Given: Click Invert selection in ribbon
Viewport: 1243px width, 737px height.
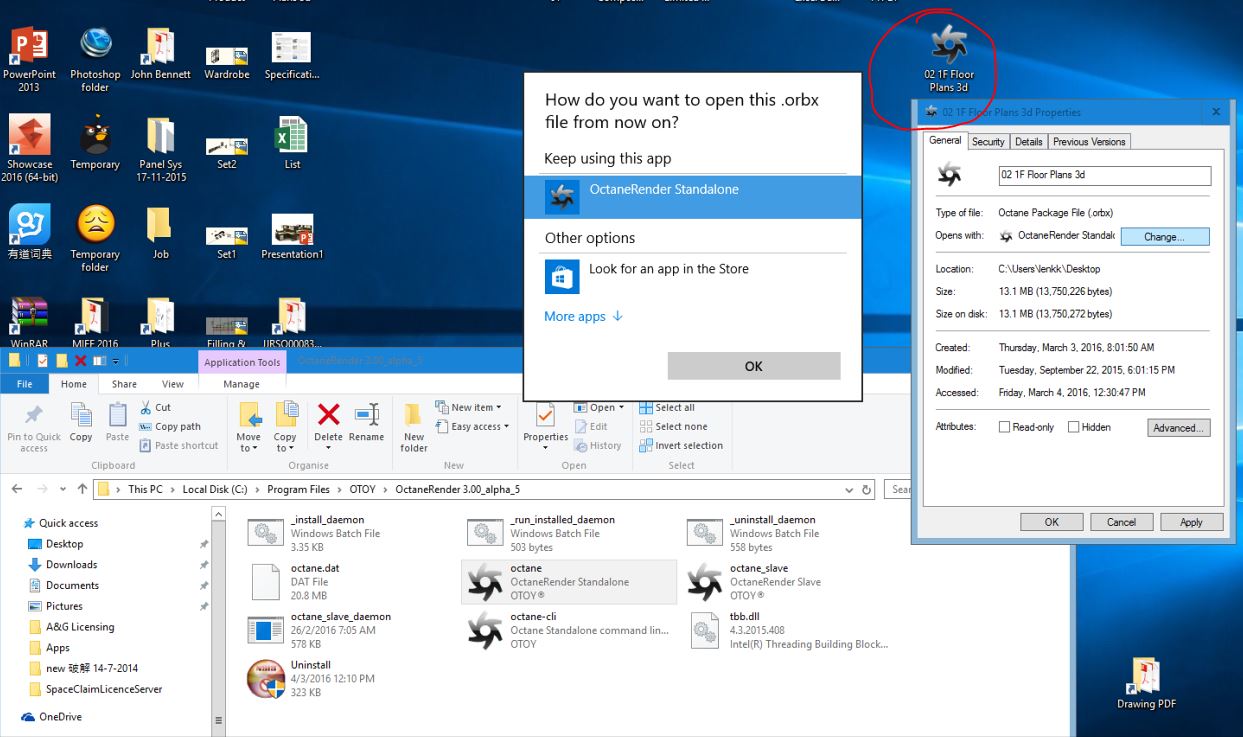Looking at the screenshot, I should tap(680, 446).
